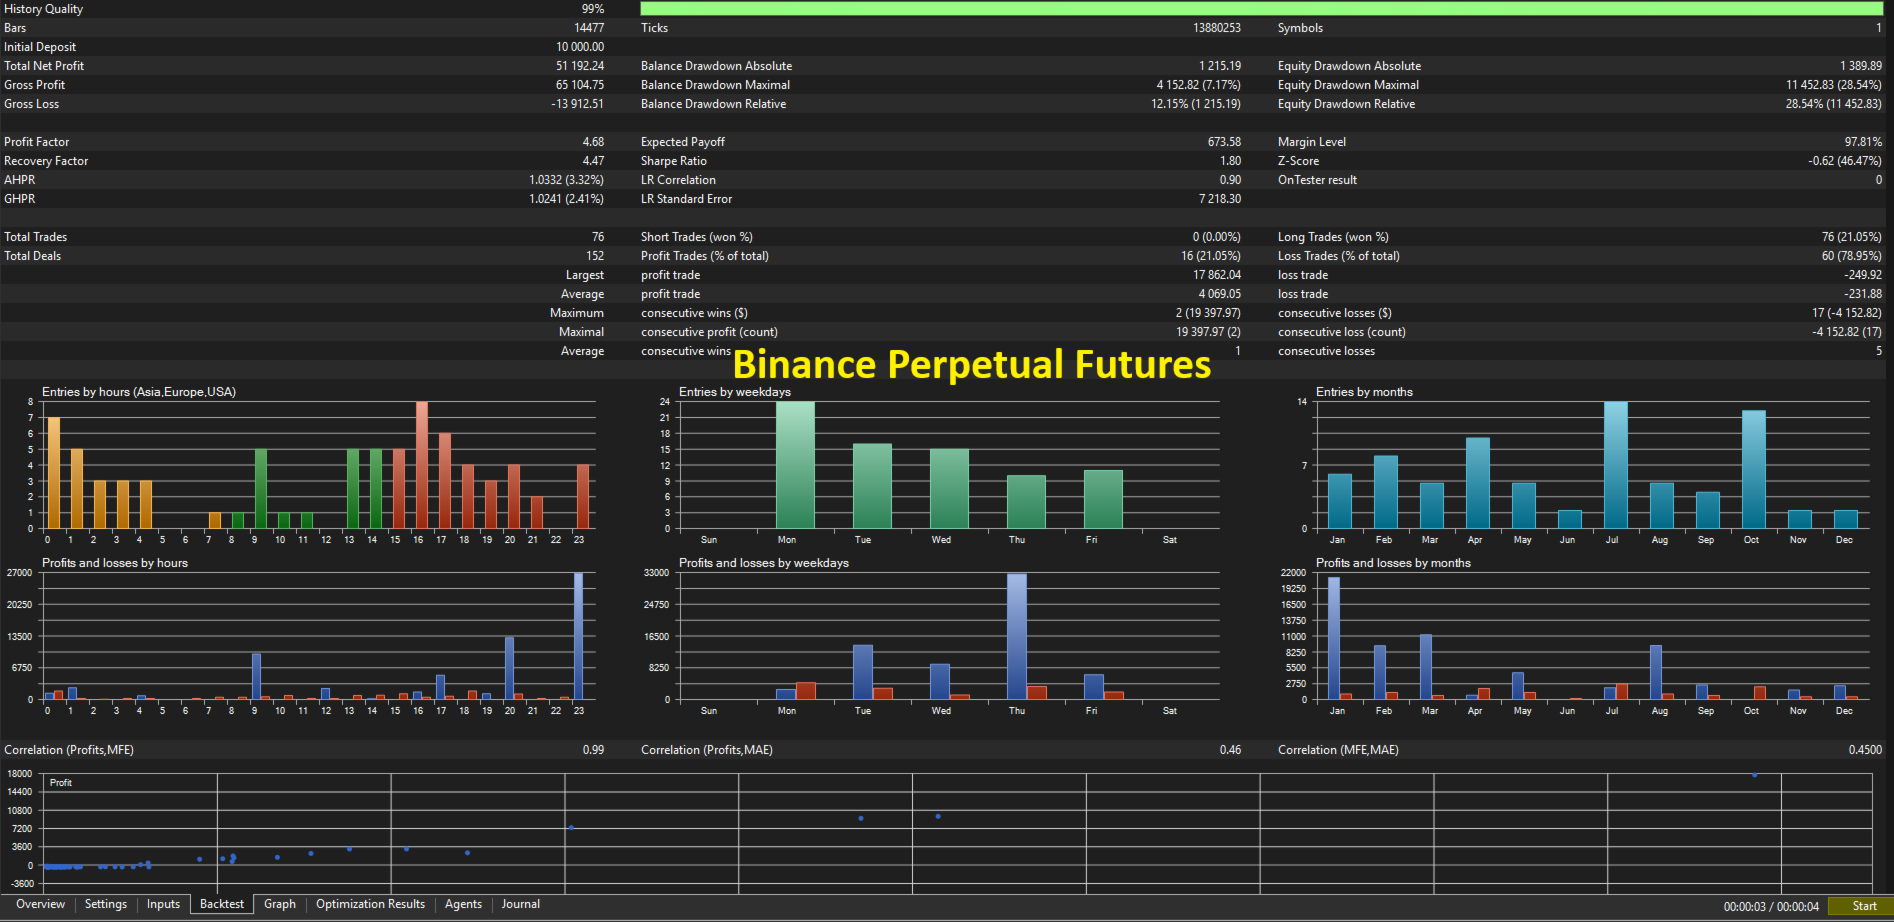Open the Inputs tab
The image size is (1894, 922).
coord(163,904)
